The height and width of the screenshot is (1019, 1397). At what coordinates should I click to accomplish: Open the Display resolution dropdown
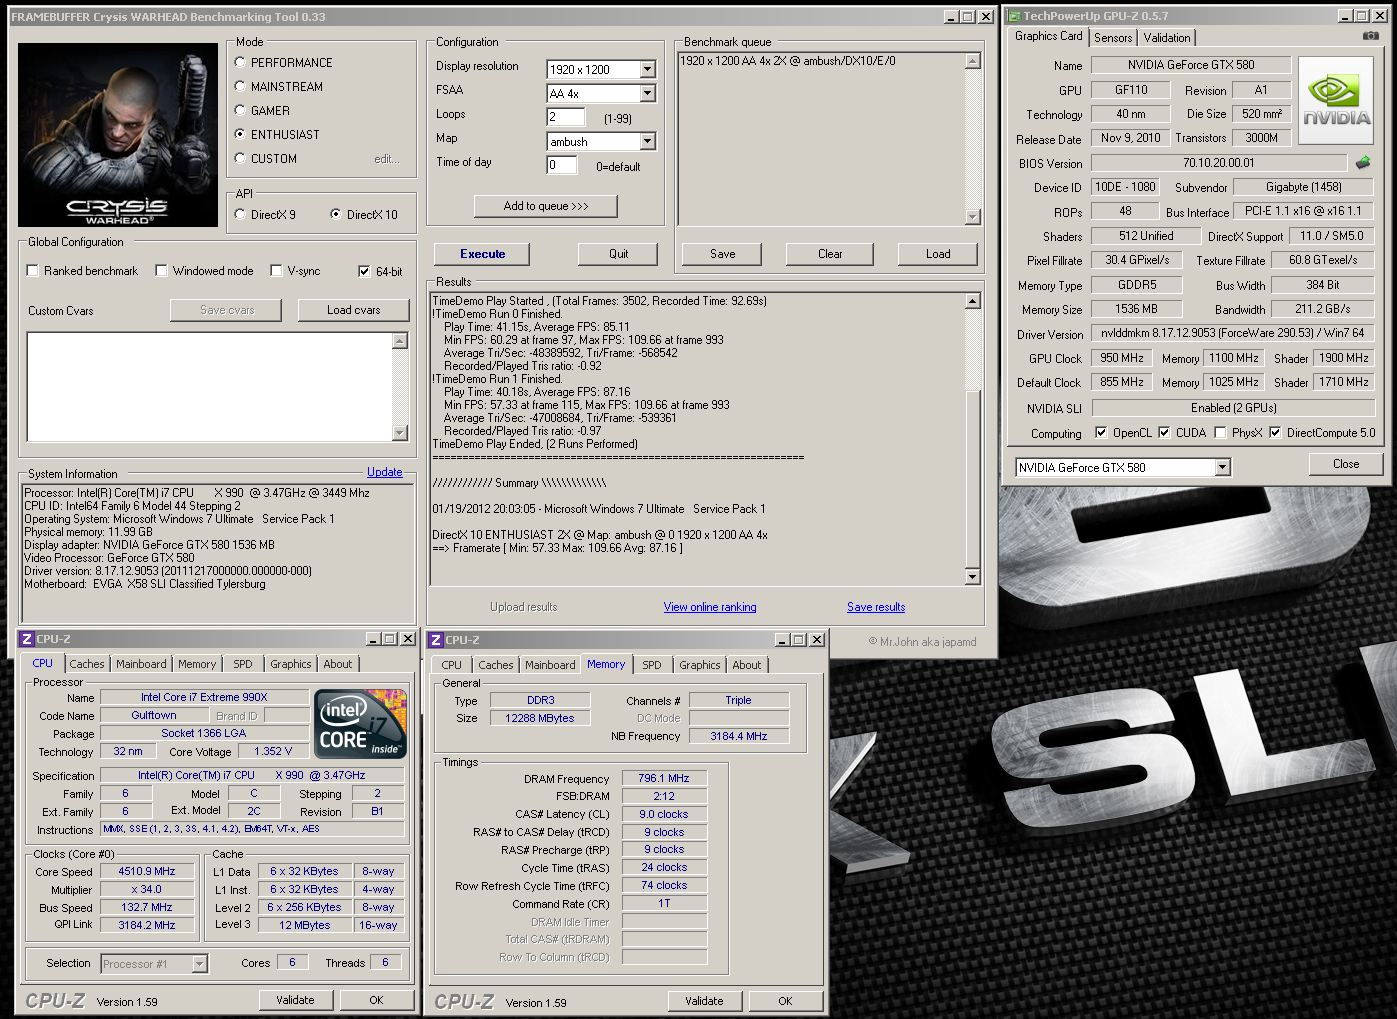[x=647, y=70]
